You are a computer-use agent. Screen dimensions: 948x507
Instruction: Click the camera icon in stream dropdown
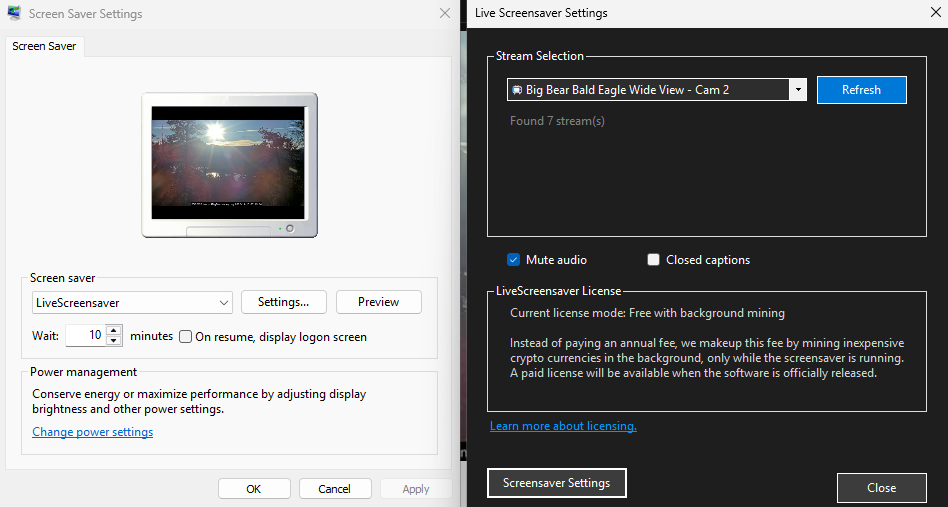point(517,90)
